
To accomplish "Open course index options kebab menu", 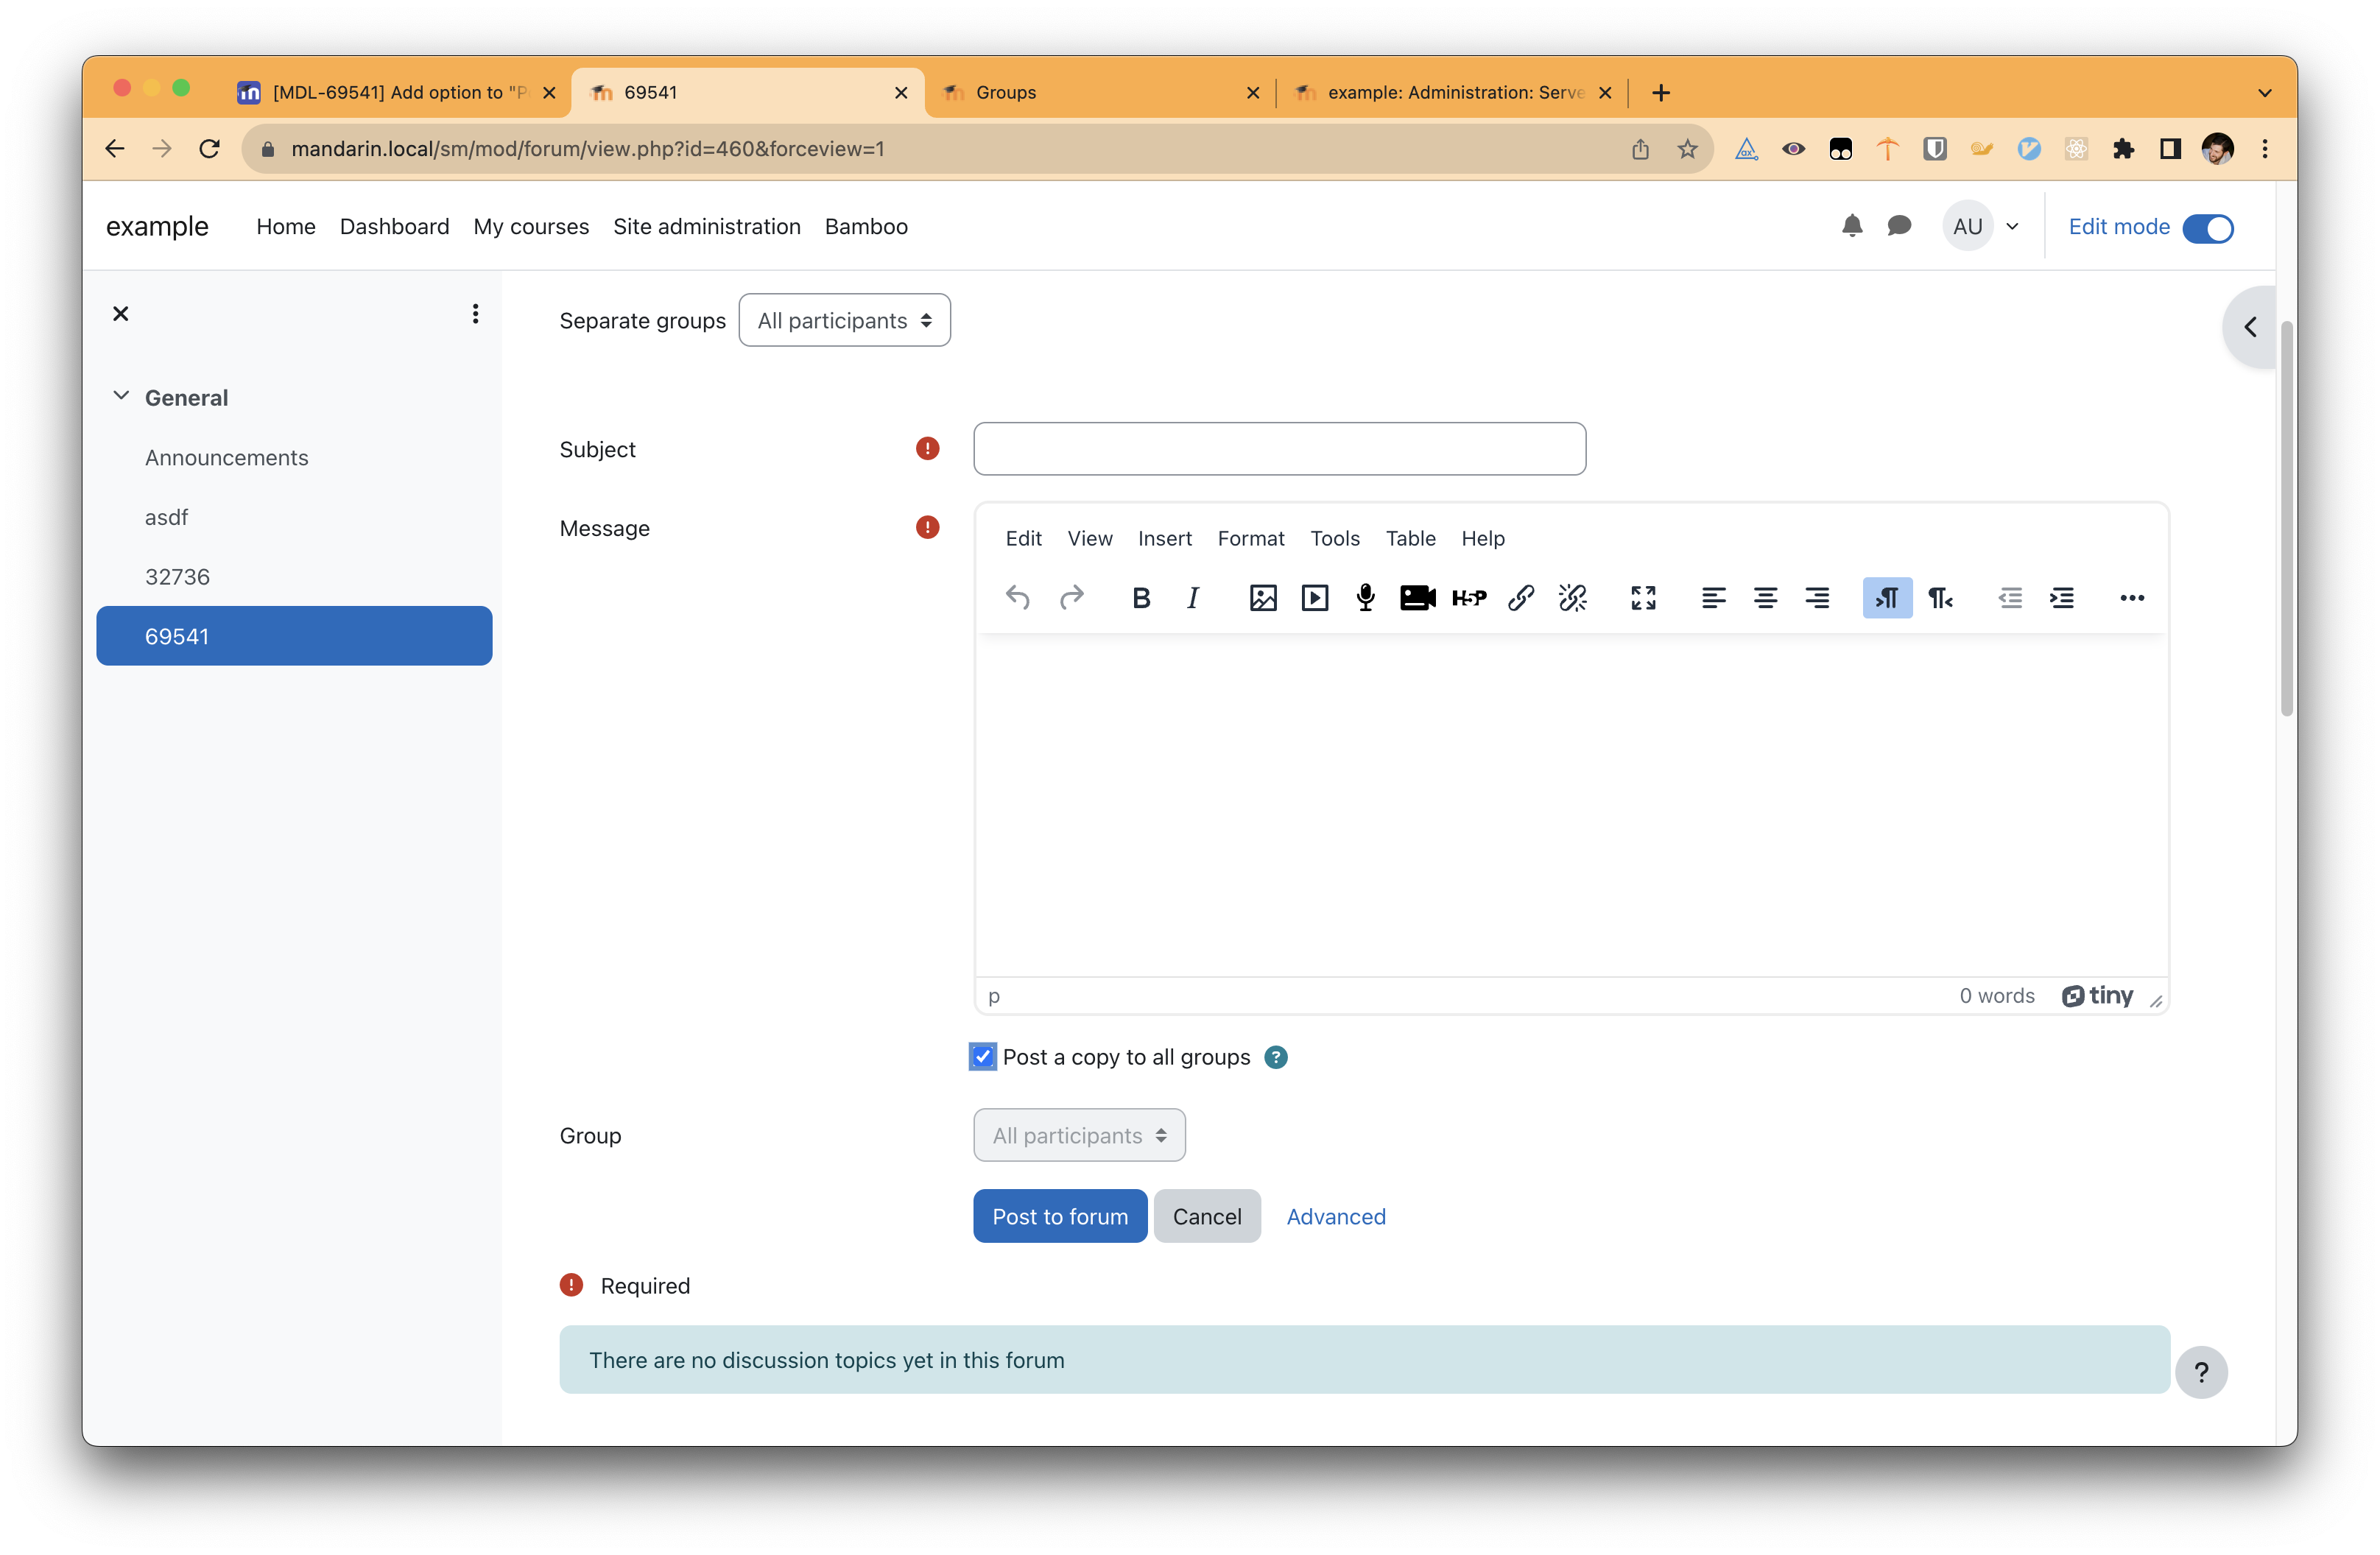I will [x=475, y=314].
